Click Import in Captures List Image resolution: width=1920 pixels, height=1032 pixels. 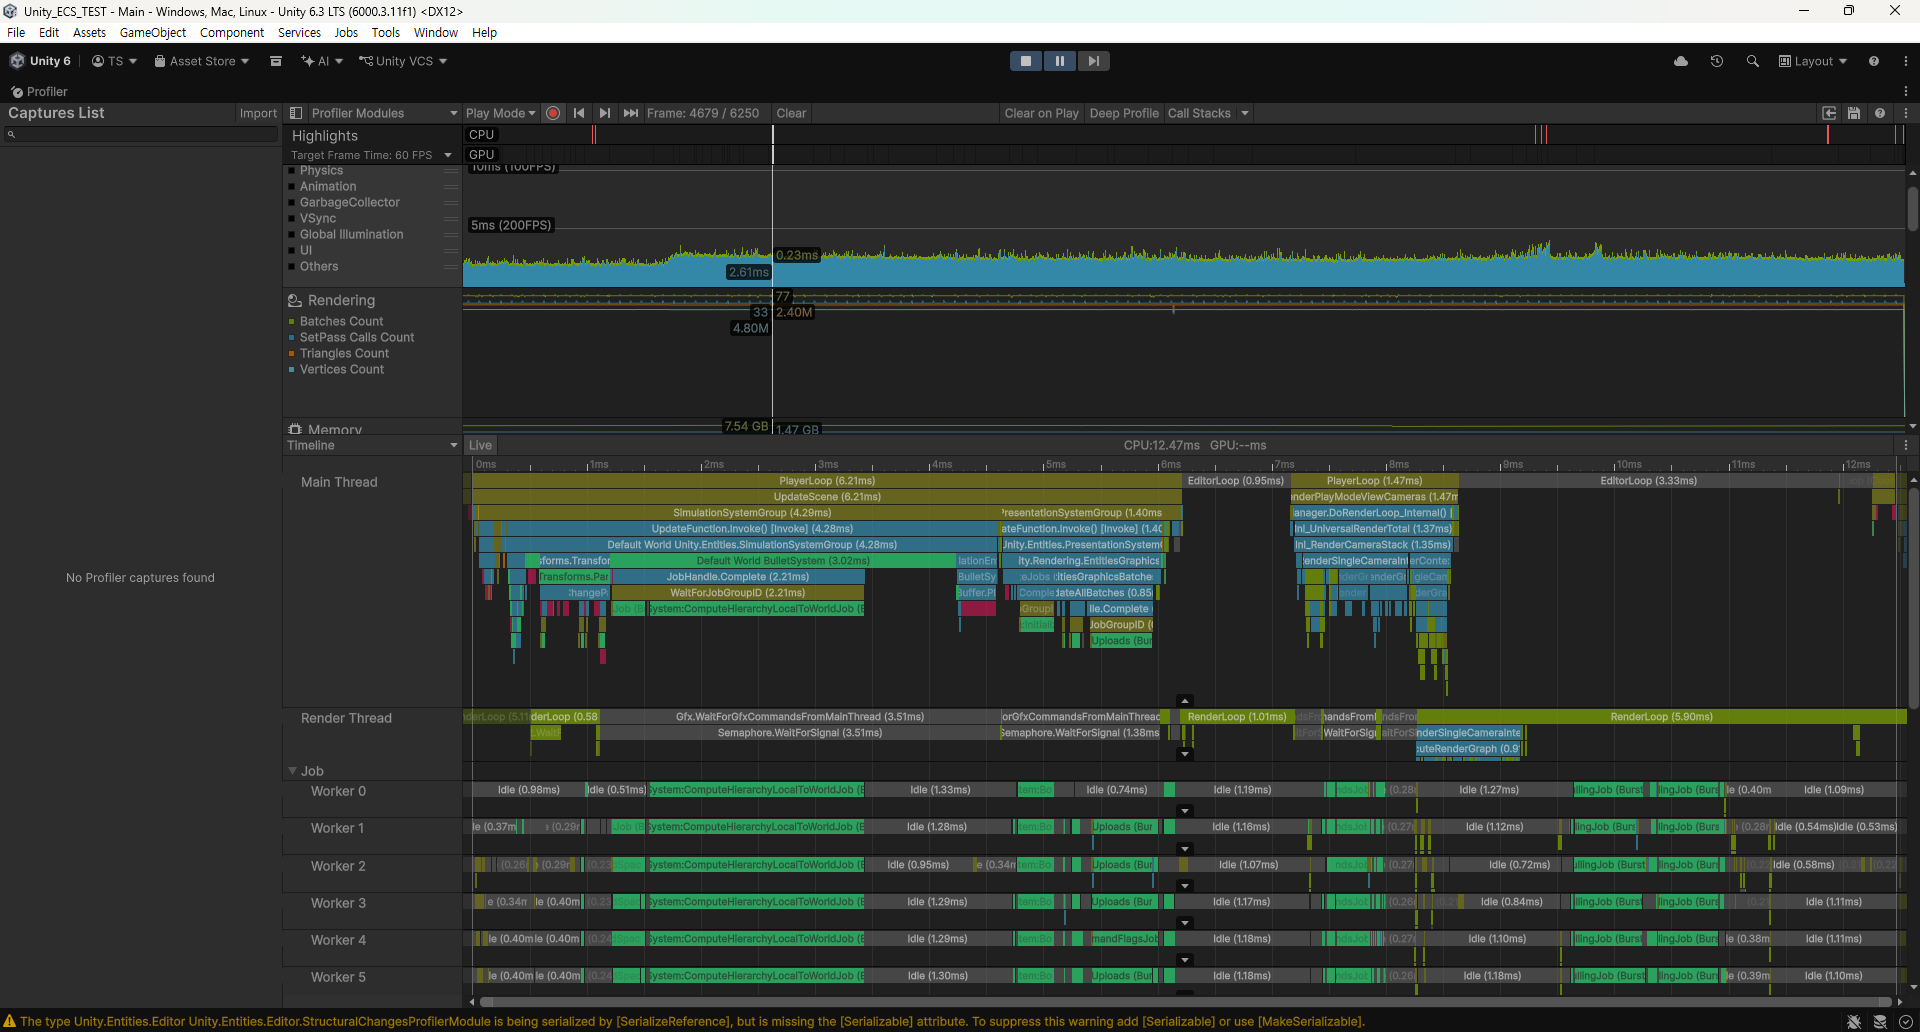click(258, 113)
